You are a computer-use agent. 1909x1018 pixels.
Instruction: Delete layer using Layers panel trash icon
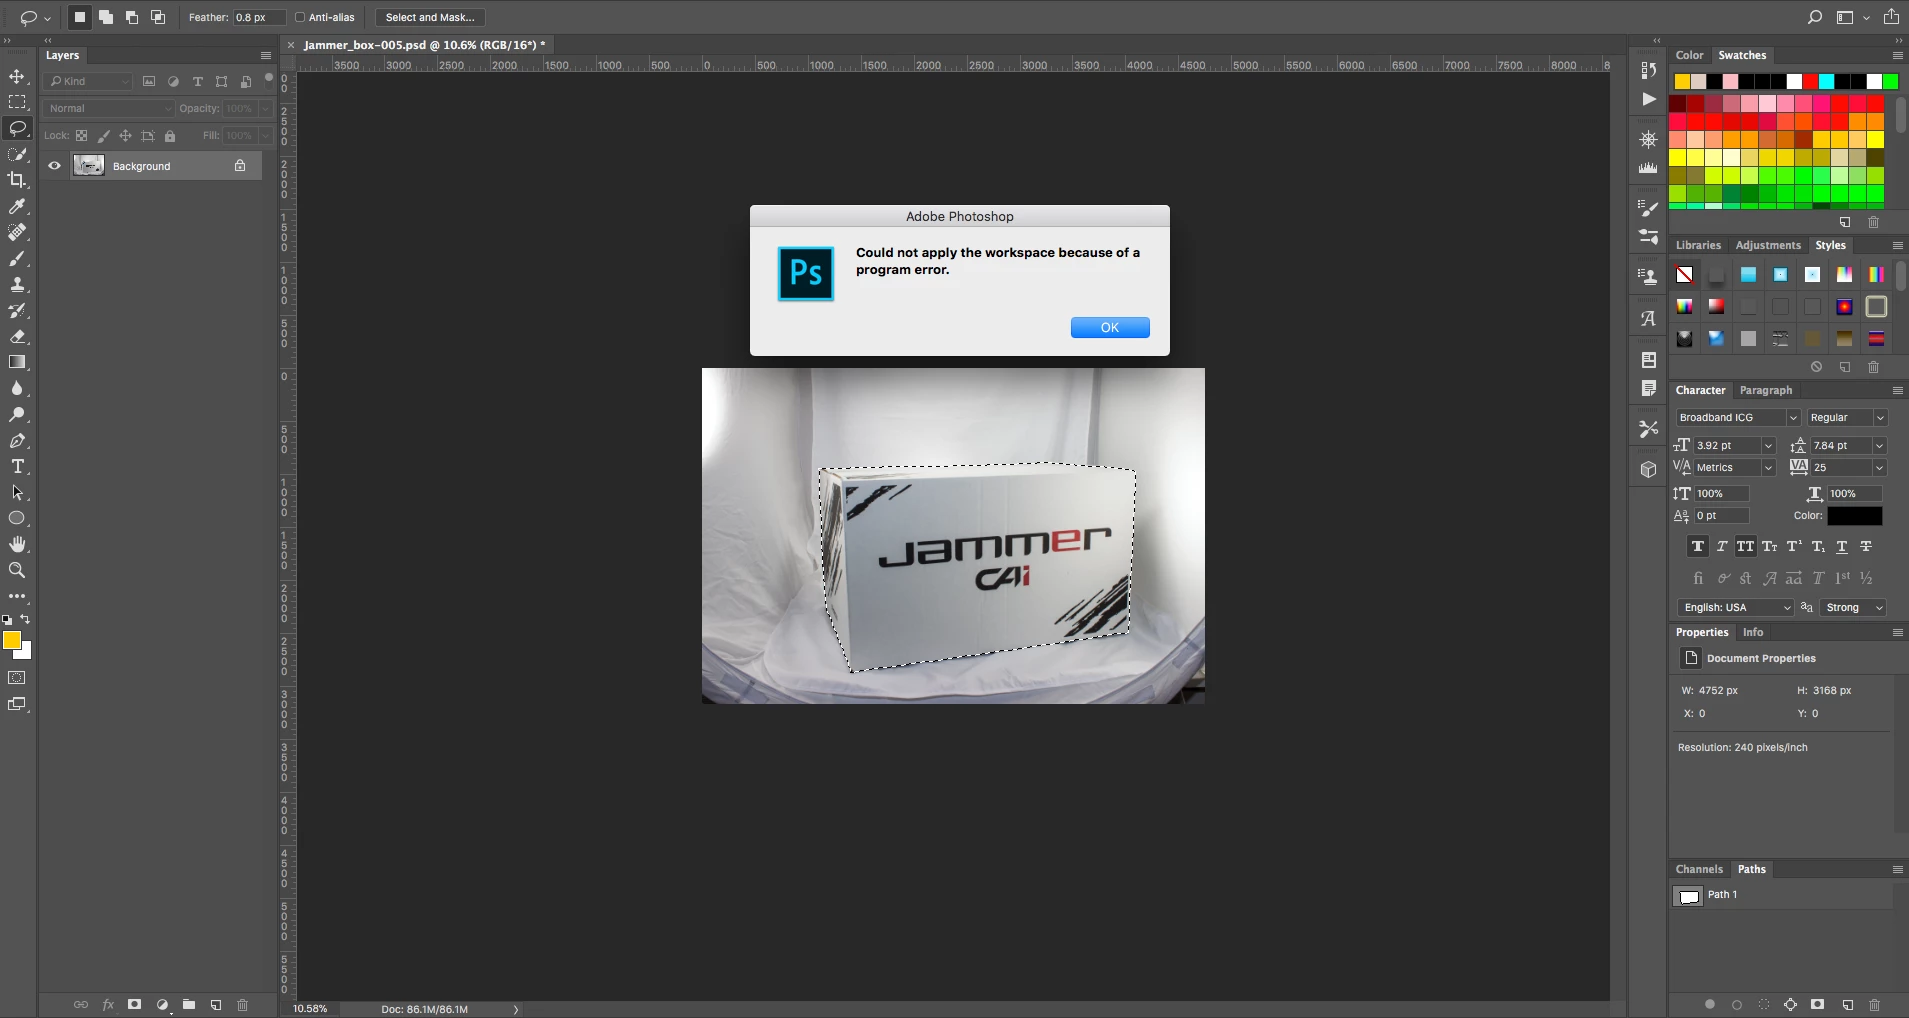pyautogui.click(x=242, y=1005)
